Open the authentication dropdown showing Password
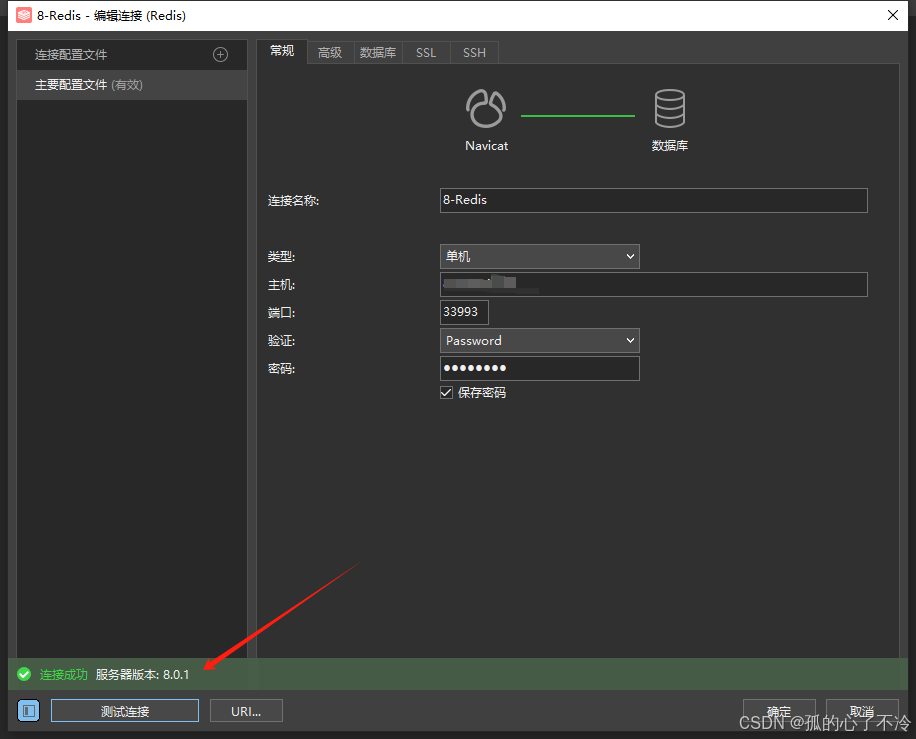This screenshot has width=916, height=739. pos(540,341)
